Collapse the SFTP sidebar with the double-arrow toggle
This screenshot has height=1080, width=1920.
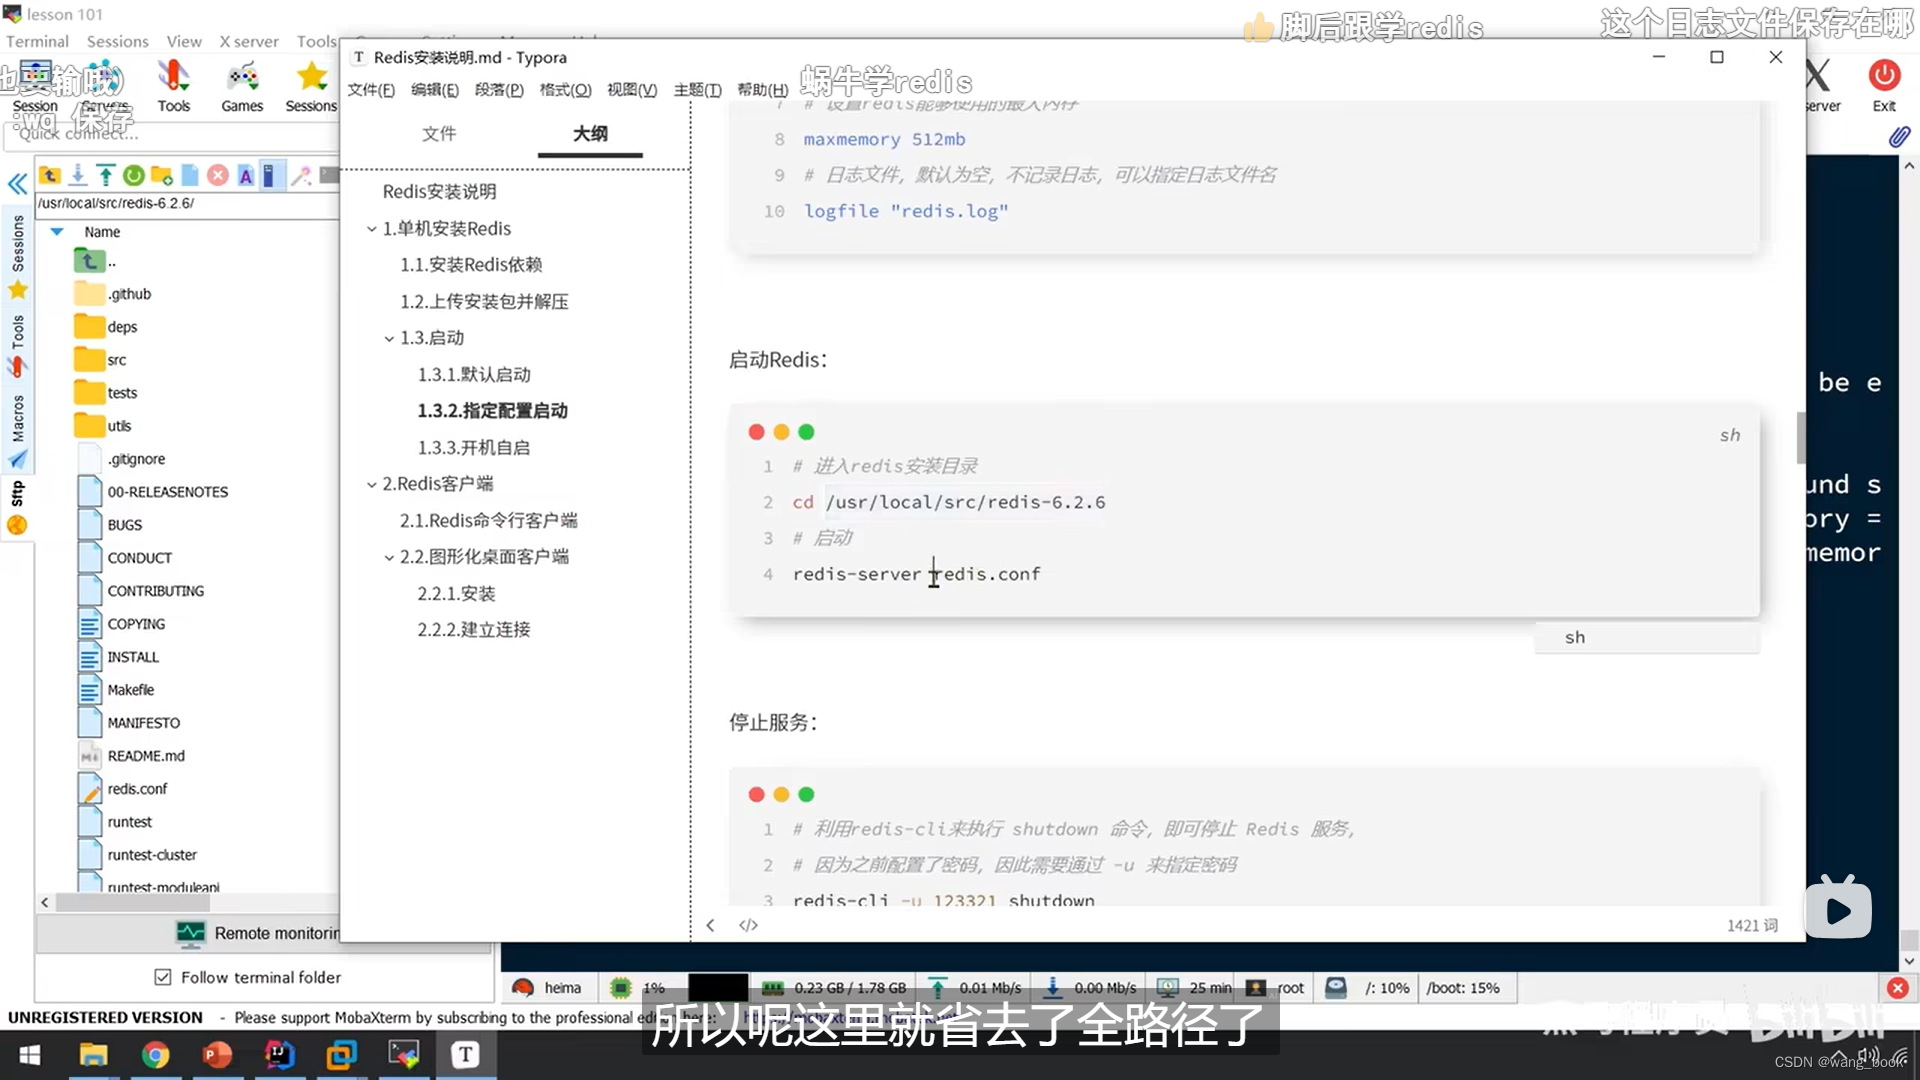(18, 183)
